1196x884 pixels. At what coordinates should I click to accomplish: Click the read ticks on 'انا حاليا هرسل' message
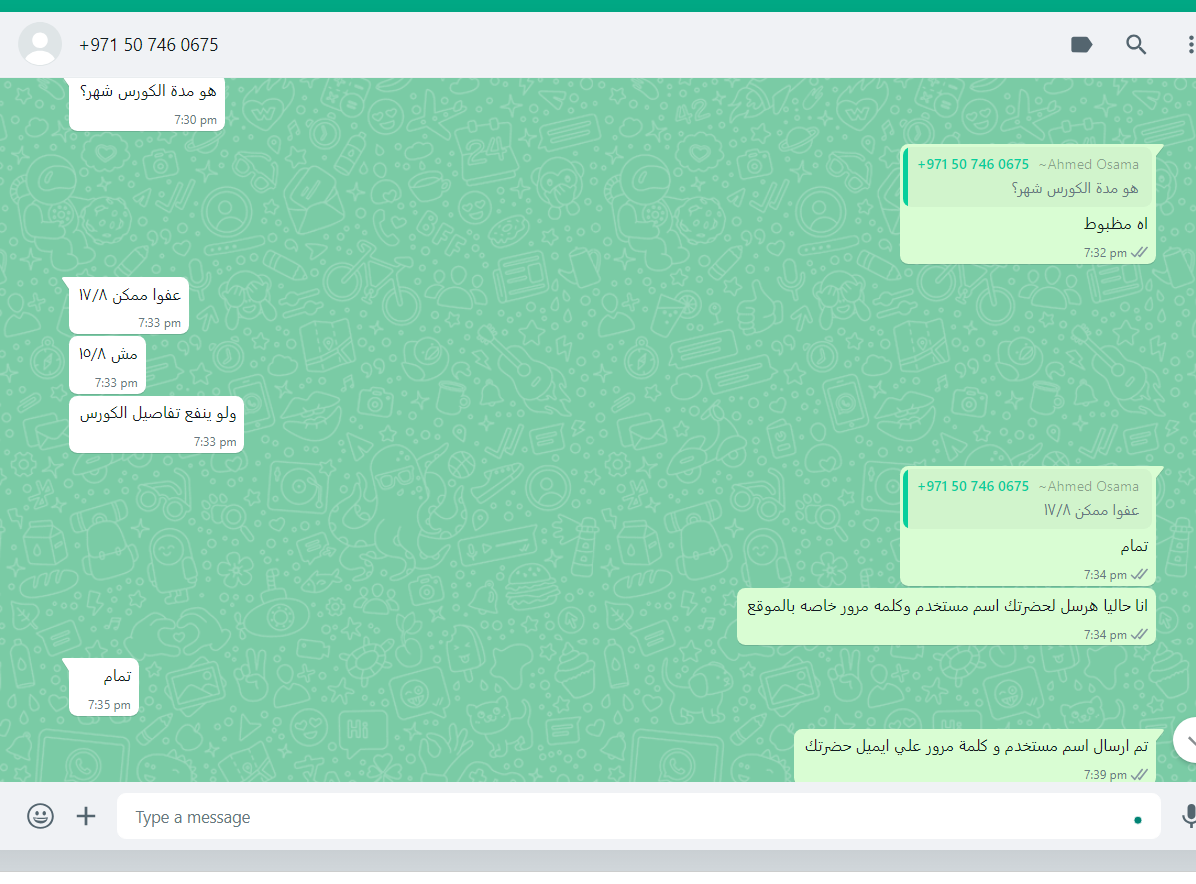coord(1139,635)
